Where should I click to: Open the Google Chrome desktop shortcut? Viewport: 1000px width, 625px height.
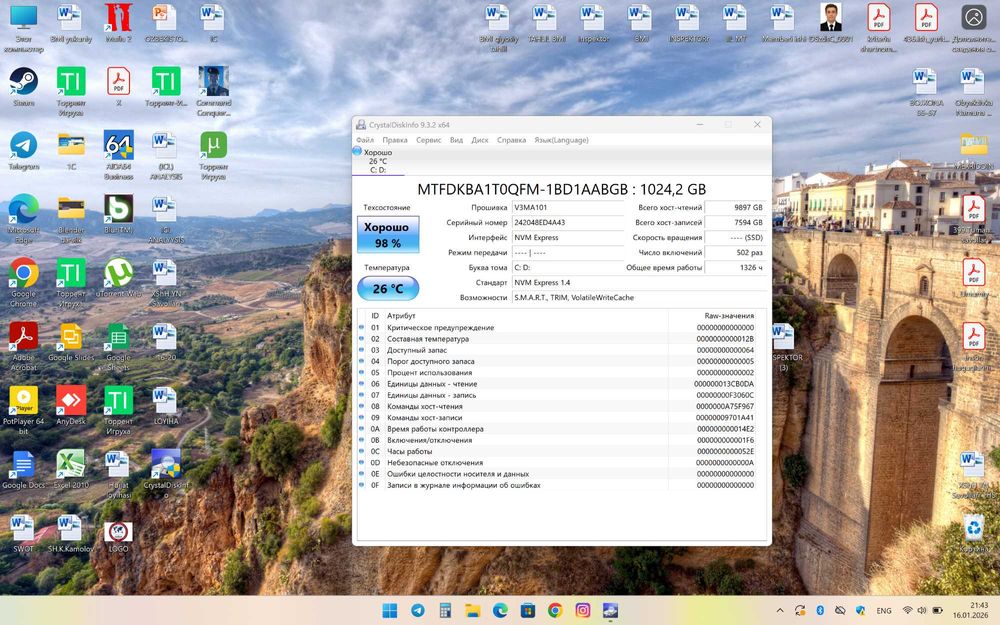pos(24,283)
